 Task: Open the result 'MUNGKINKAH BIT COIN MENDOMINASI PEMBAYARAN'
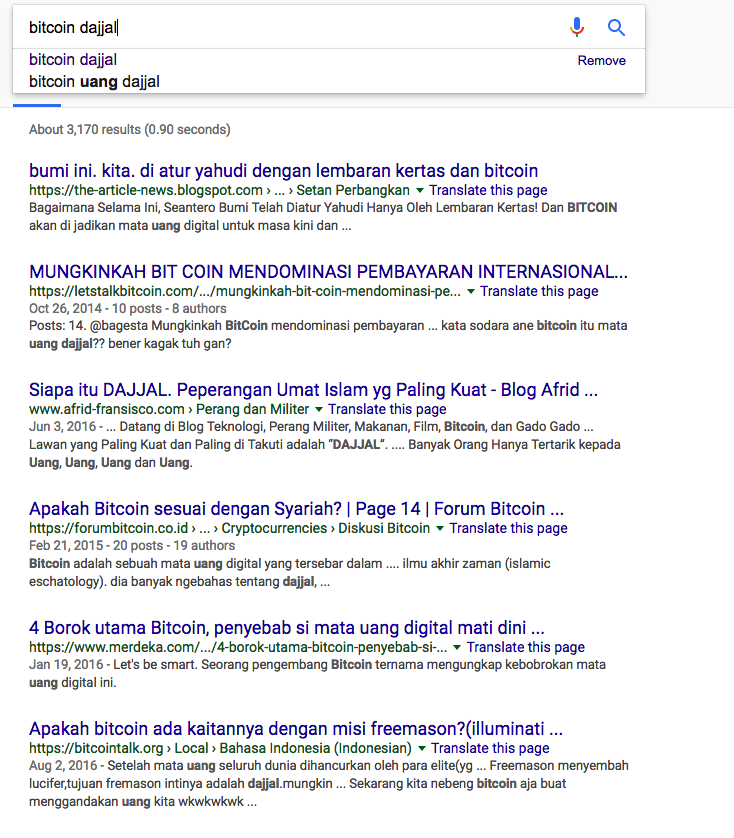point(328,271)
